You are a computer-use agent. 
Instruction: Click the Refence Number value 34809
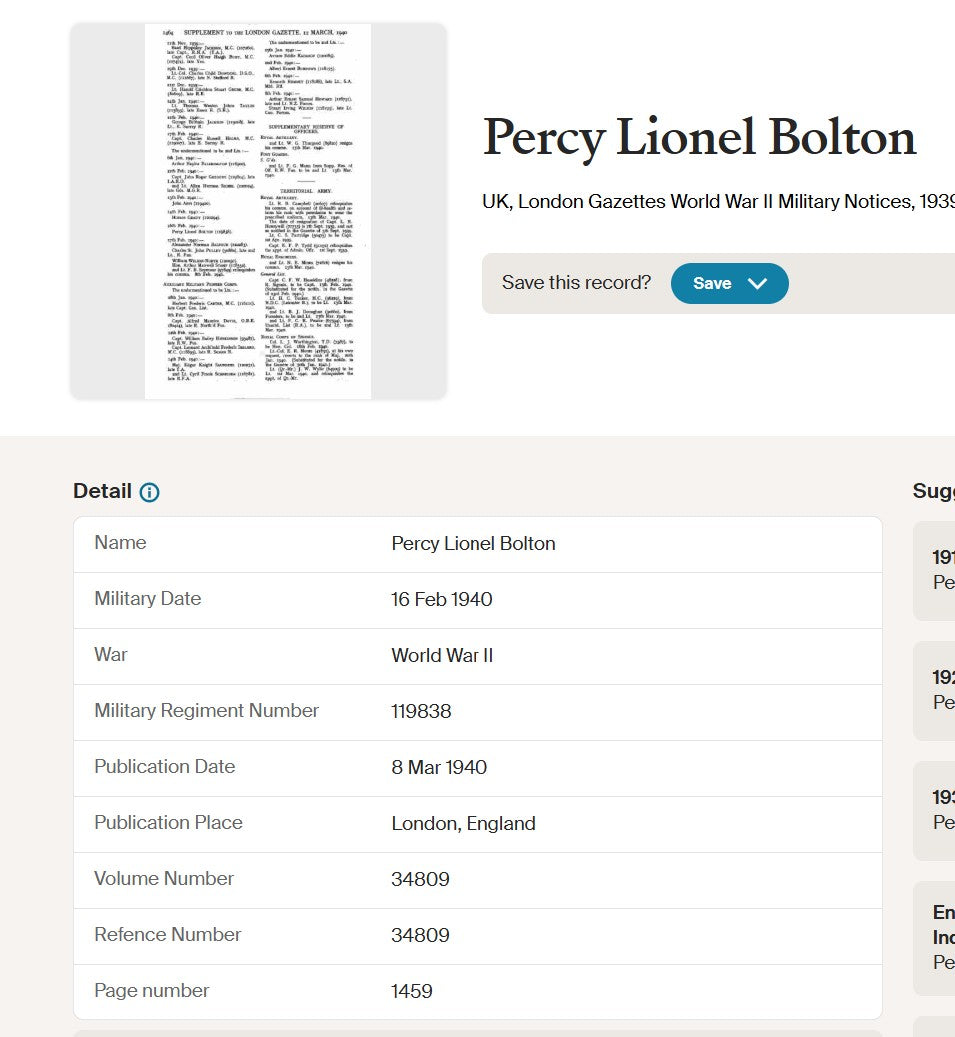pos(420,935)
